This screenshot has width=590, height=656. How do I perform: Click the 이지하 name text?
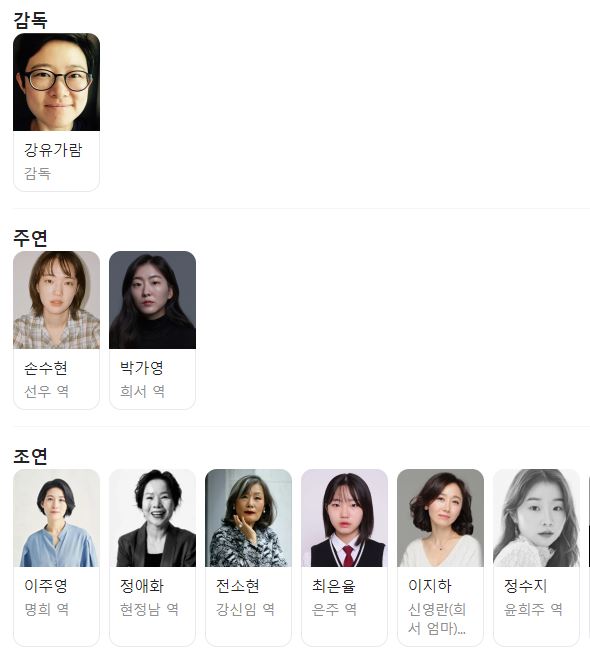pyautogui.click(x=429, y=586)
